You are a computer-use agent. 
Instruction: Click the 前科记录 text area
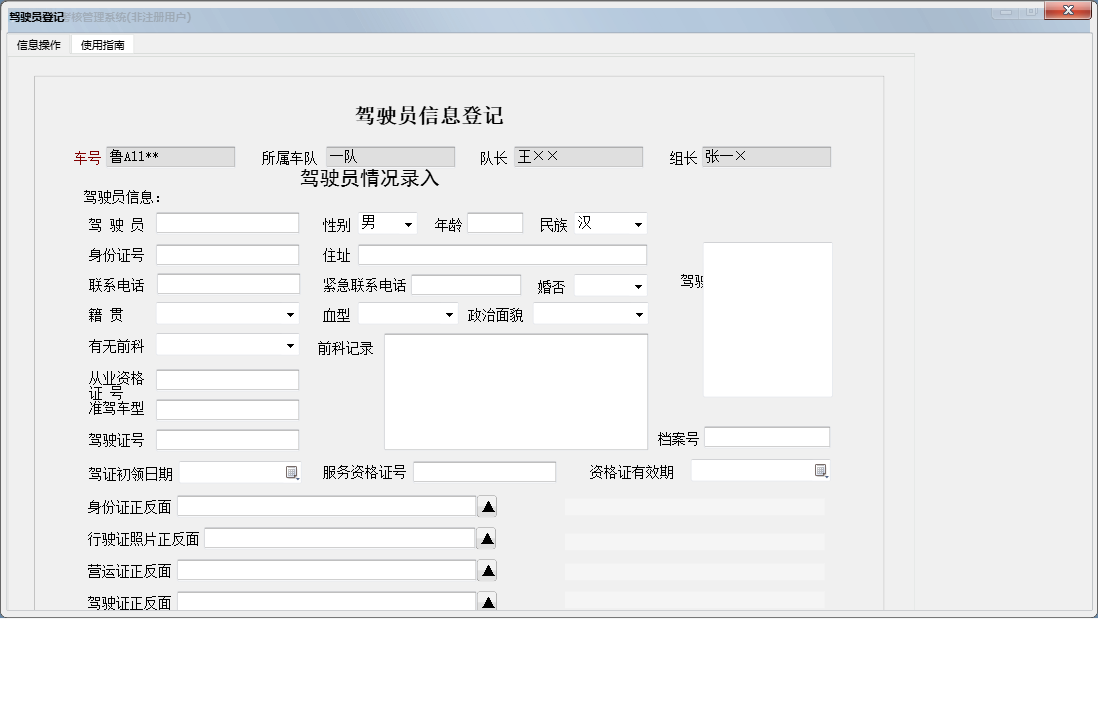click(x=515, y=390)
